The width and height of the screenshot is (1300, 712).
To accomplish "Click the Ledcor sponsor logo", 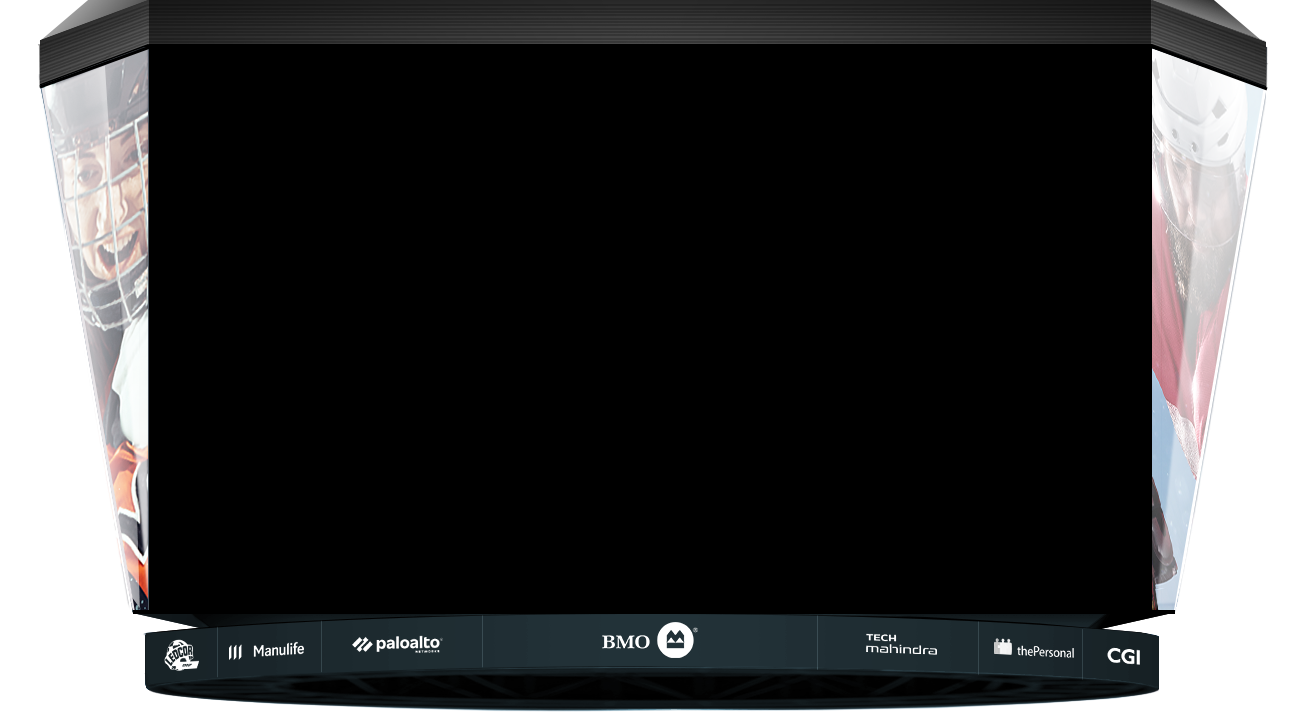I will pyautogui.click(x=180, y=655).
